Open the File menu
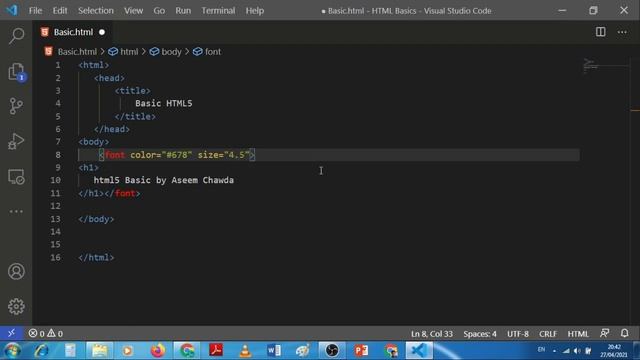 pos(36,11)
